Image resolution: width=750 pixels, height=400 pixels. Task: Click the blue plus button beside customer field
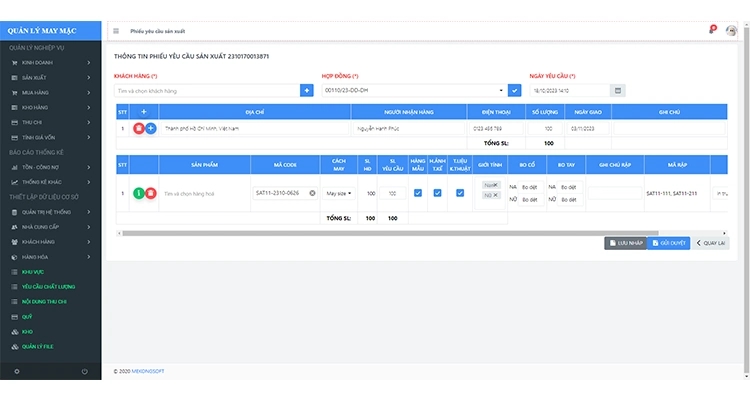[306, 90]
